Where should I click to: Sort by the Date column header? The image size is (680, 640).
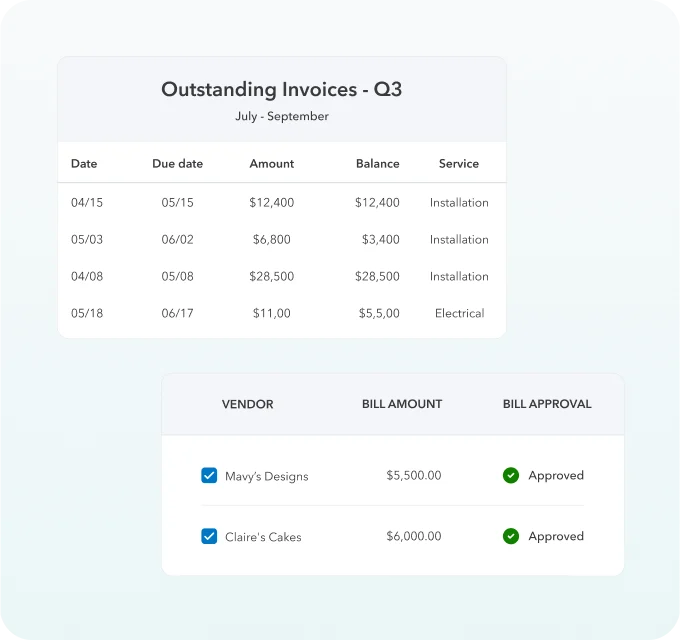(84, 163)
